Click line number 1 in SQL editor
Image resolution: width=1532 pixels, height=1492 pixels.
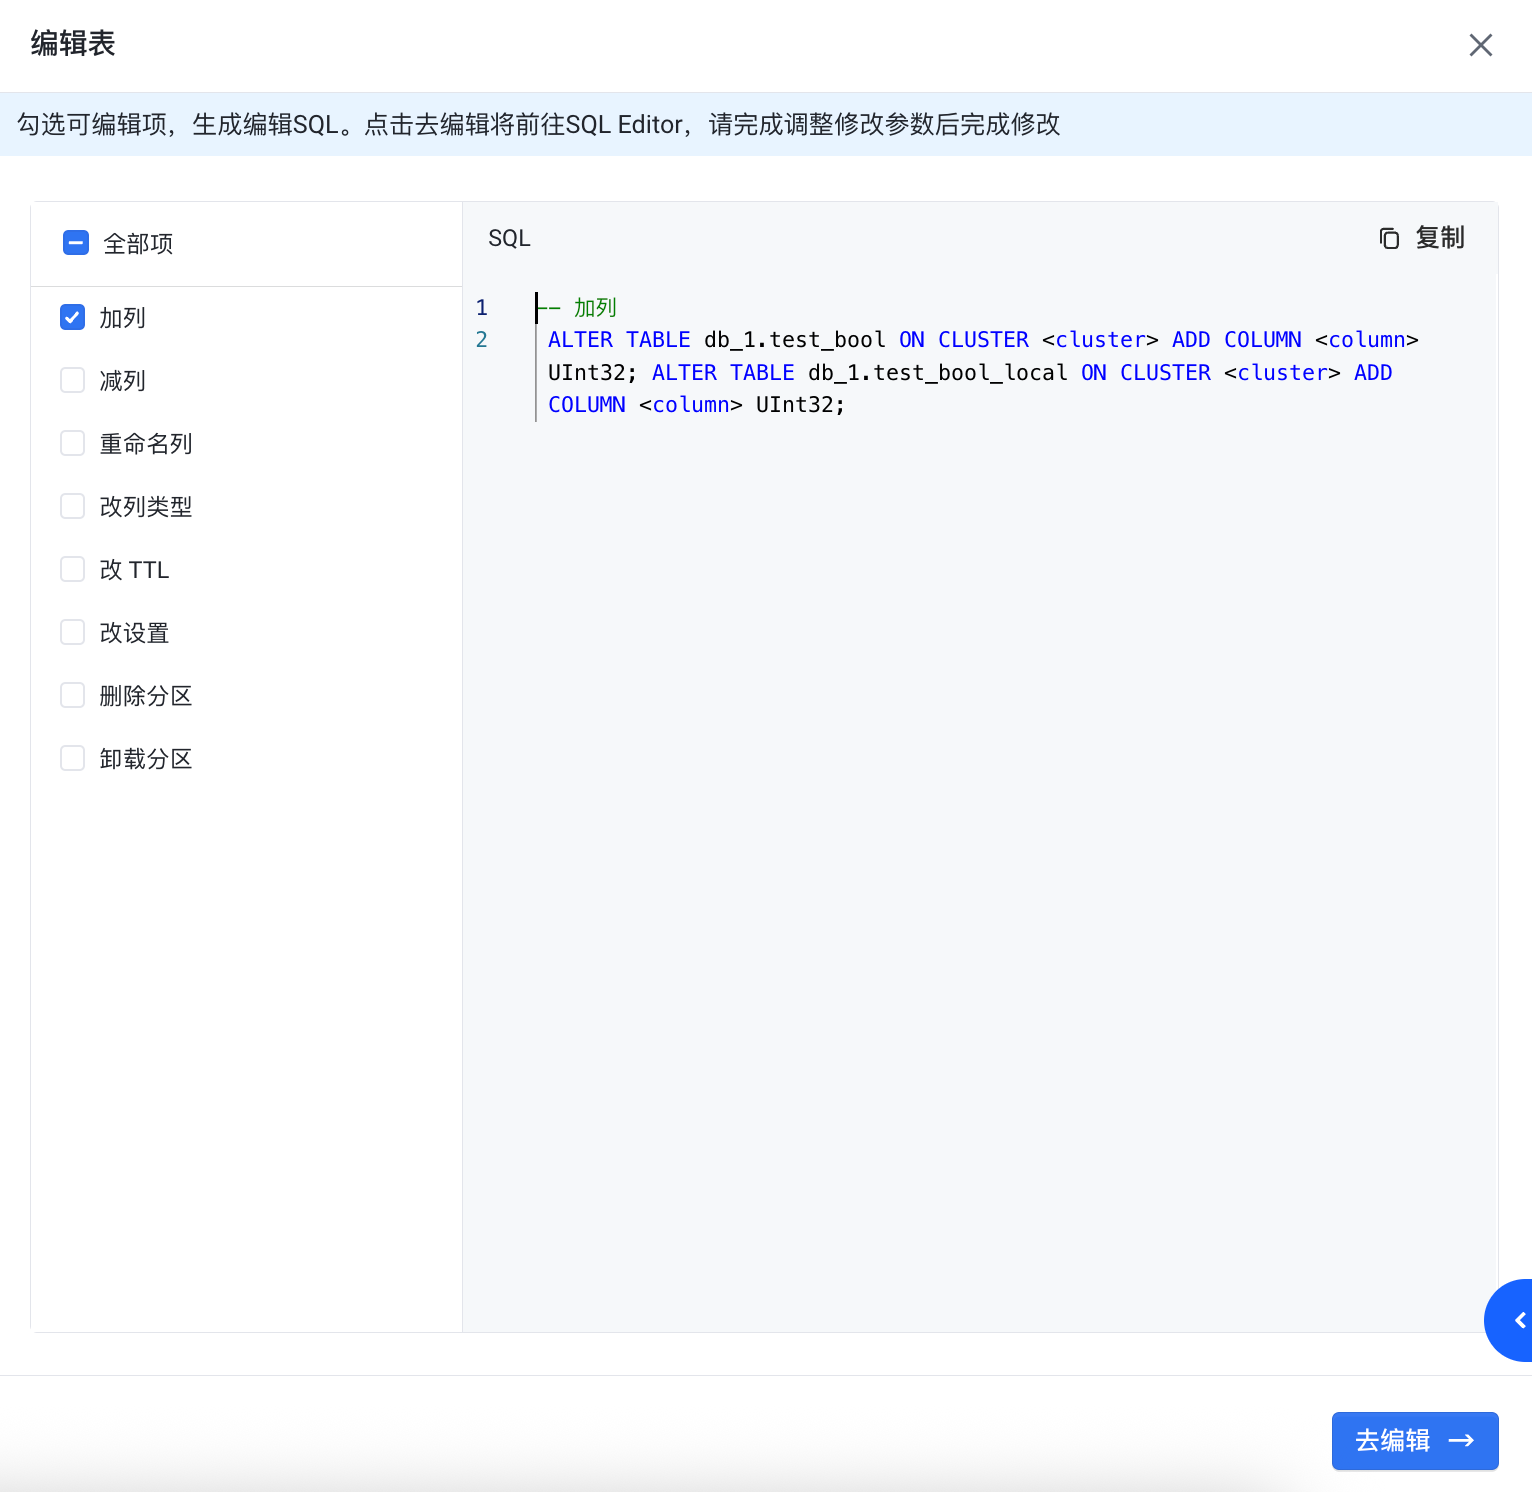point(482,308)
